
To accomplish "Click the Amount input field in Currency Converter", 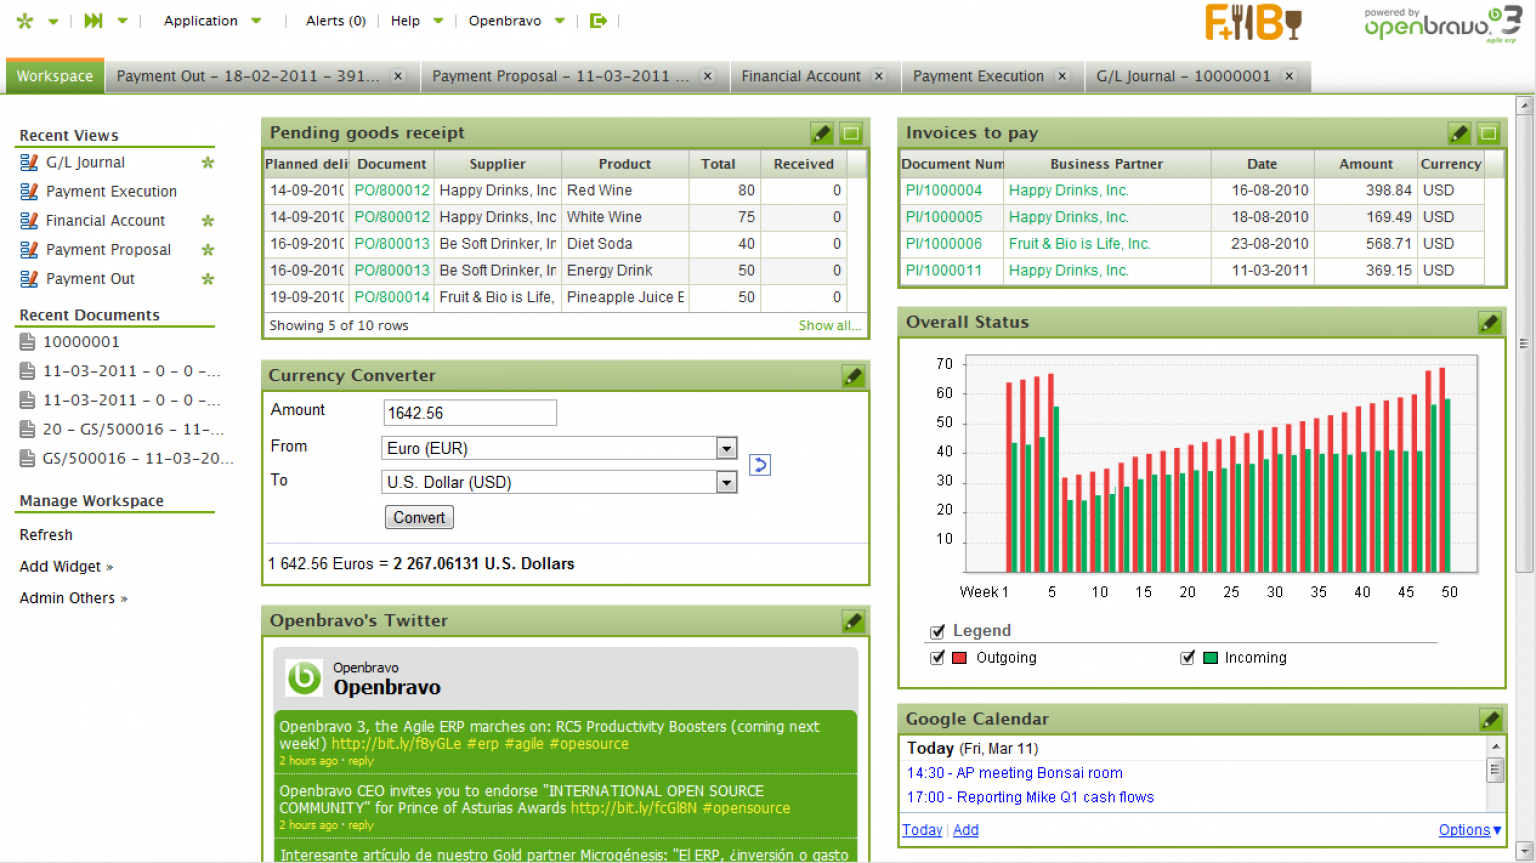I will coord(470,412).
